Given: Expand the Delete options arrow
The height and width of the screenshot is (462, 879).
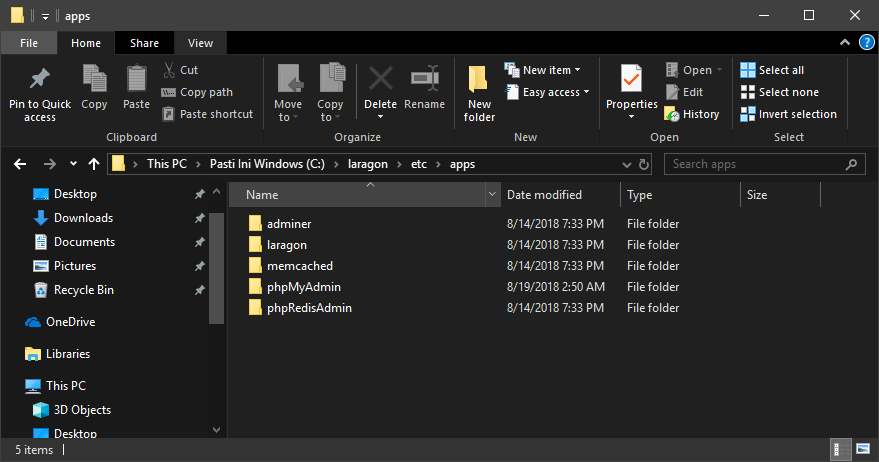Looking at the screenshot, I should click(x=380, y=117).
